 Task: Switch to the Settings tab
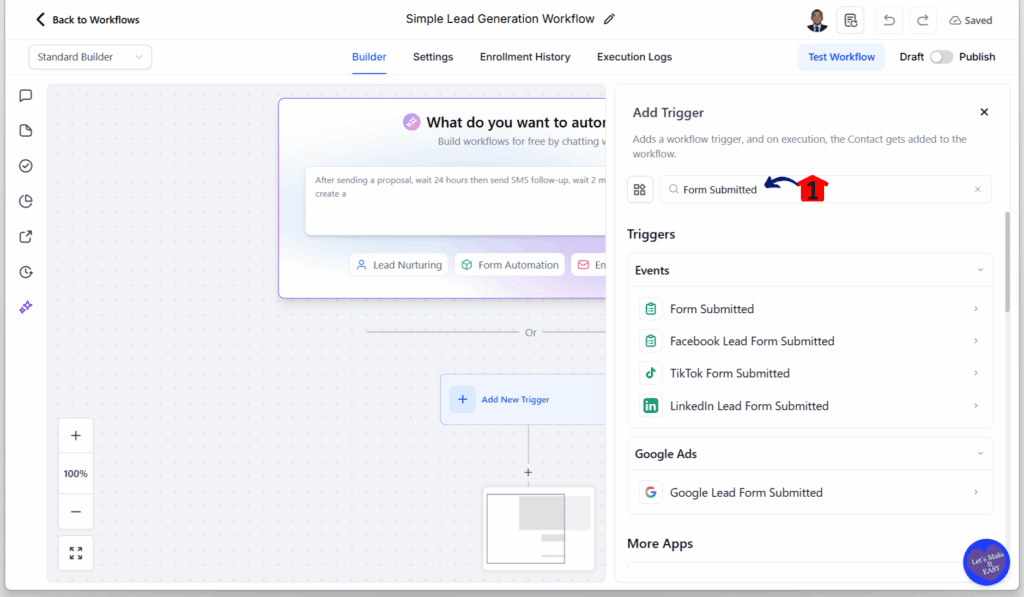(x=432, y=57)
